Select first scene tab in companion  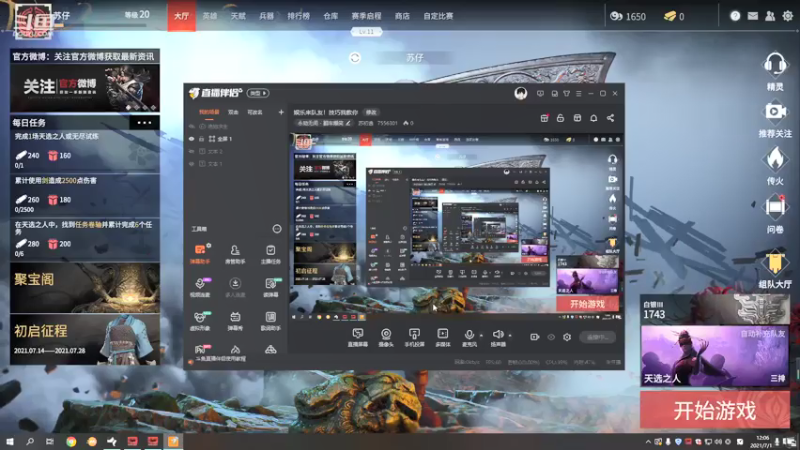click(209, 112)
